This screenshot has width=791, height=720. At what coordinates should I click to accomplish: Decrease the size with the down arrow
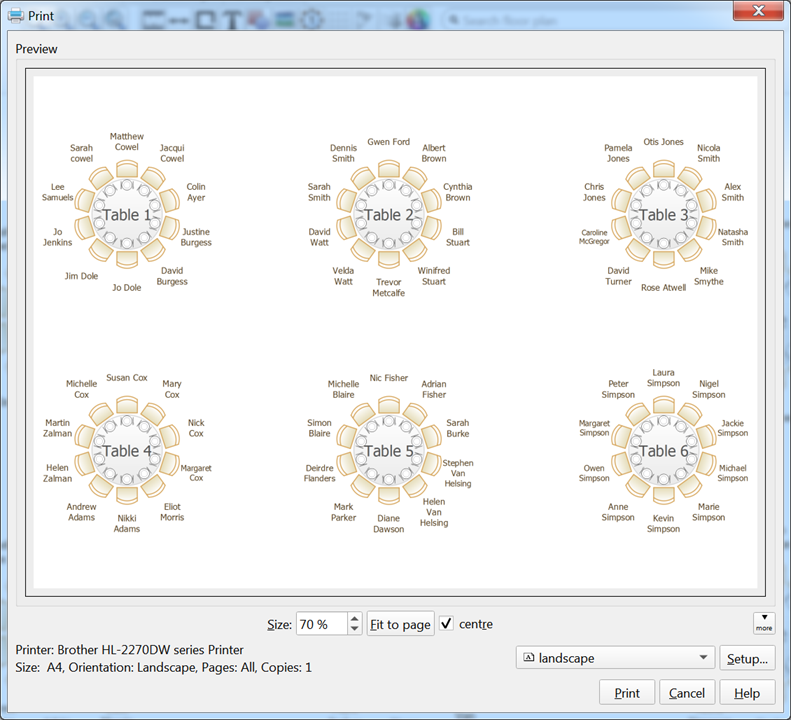point(354,630)
